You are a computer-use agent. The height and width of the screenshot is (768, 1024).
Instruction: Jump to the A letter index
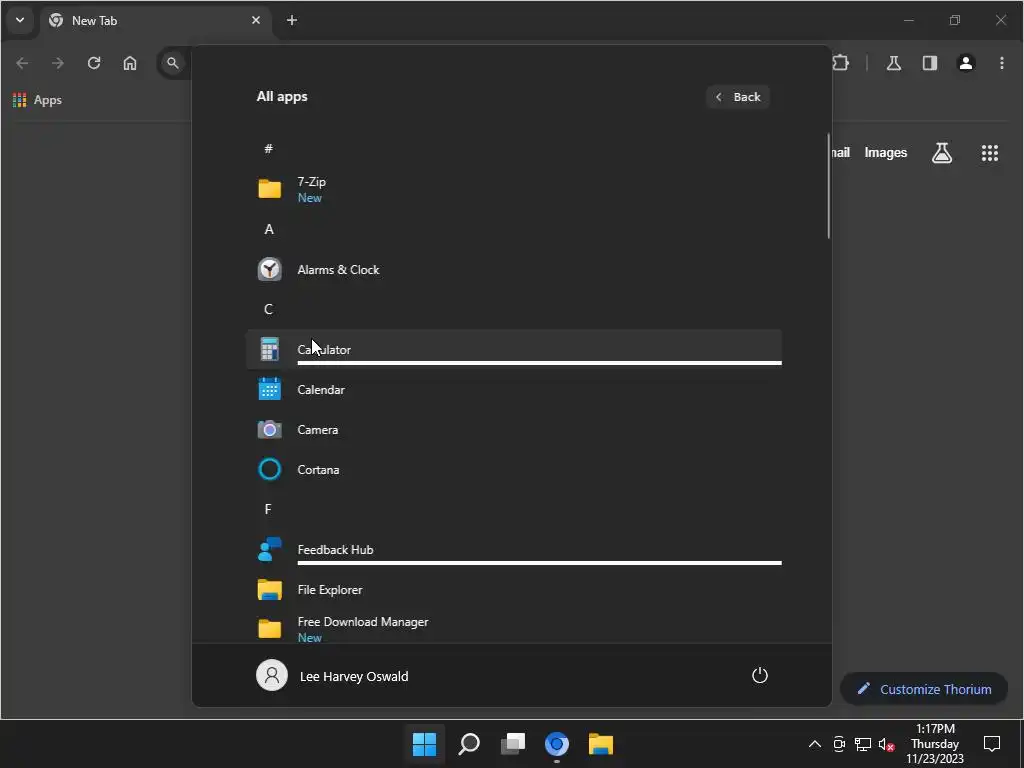[268, 229]
